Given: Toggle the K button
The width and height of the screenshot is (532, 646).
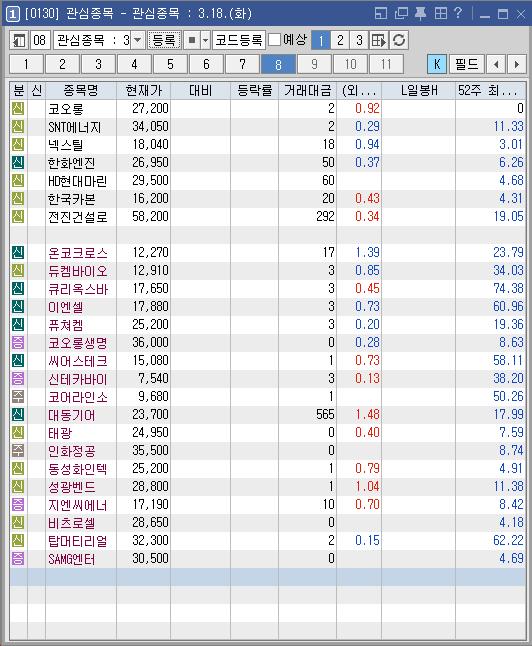Looking at the screenshot, I should pos(437,64).
